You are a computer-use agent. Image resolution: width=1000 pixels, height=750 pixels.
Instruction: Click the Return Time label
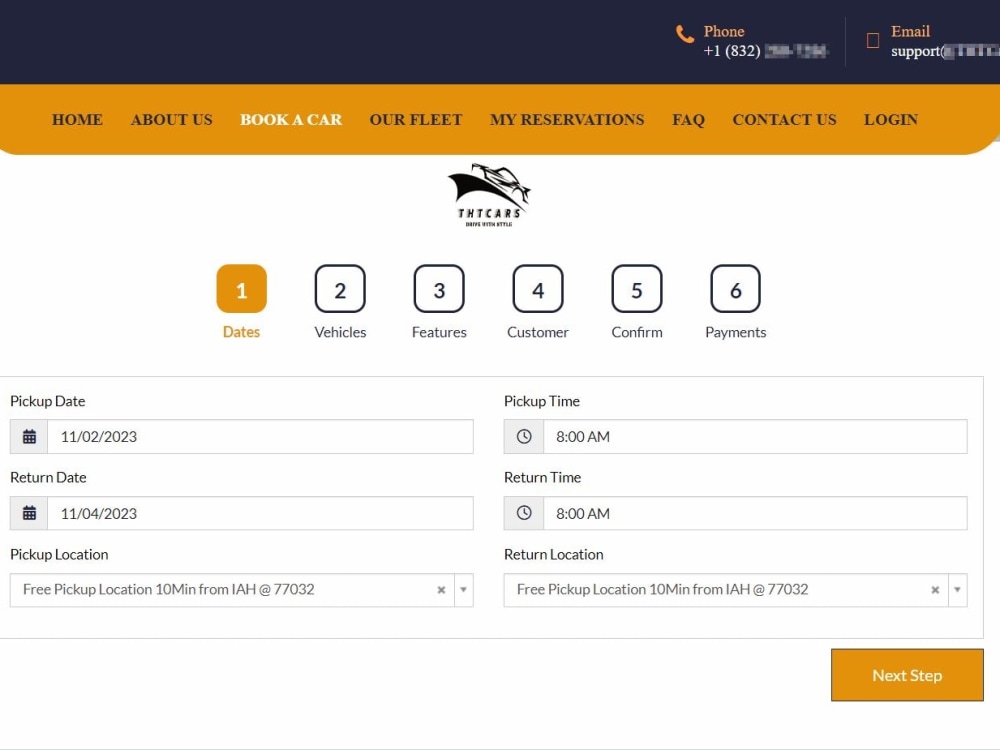click(543, 478)
